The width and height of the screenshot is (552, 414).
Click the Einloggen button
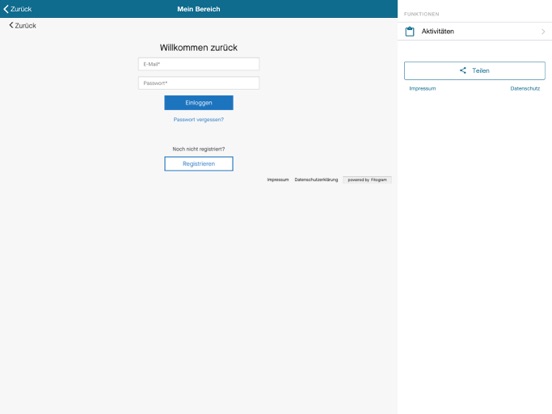(199, 103)
